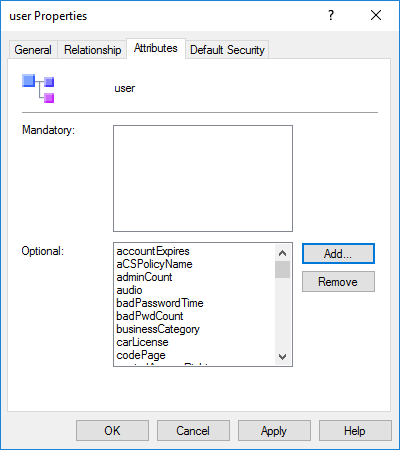This screenshot has height=450, width=400.
Task: Click the Optional list scroll-up arrow
Action: tap(283, 253)
